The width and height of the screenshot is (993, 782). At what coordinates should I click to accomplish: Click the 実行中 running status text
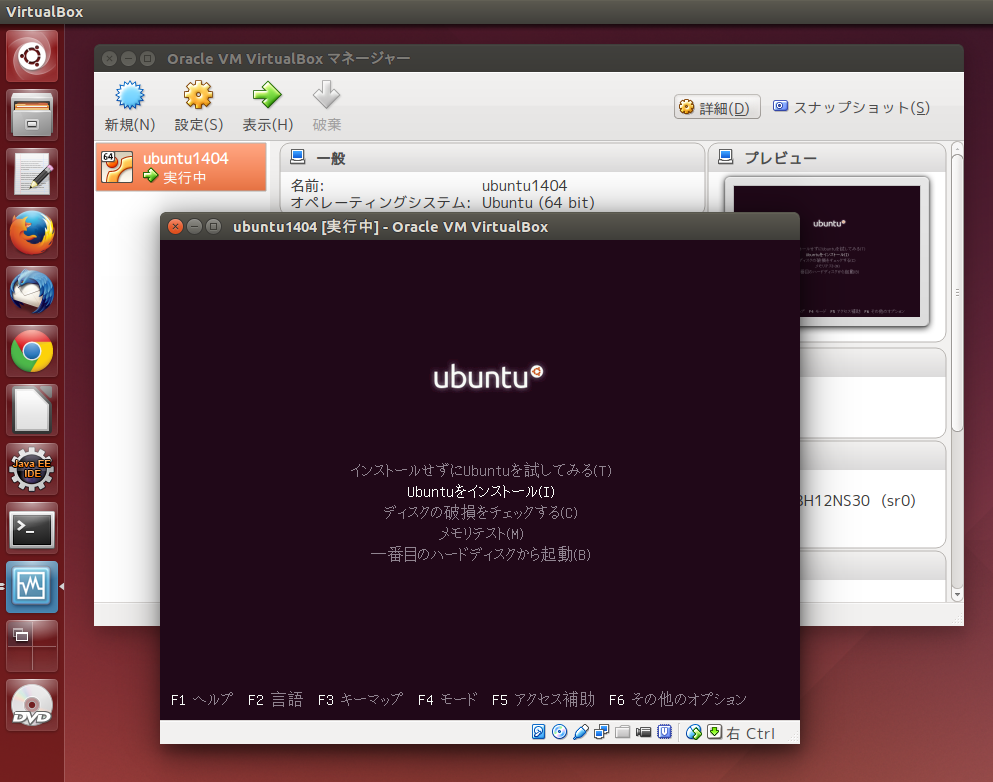coord(184,178)
